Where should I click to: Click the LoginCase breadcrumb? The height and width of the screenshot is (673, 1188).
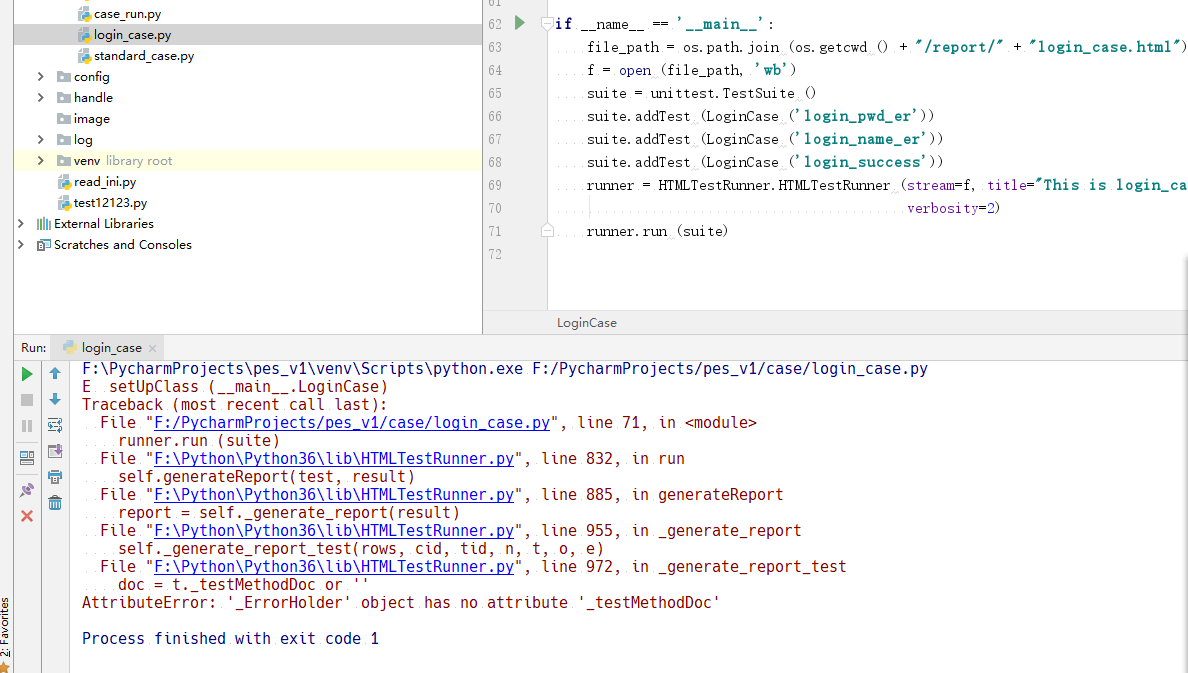(x=586, y=323)
